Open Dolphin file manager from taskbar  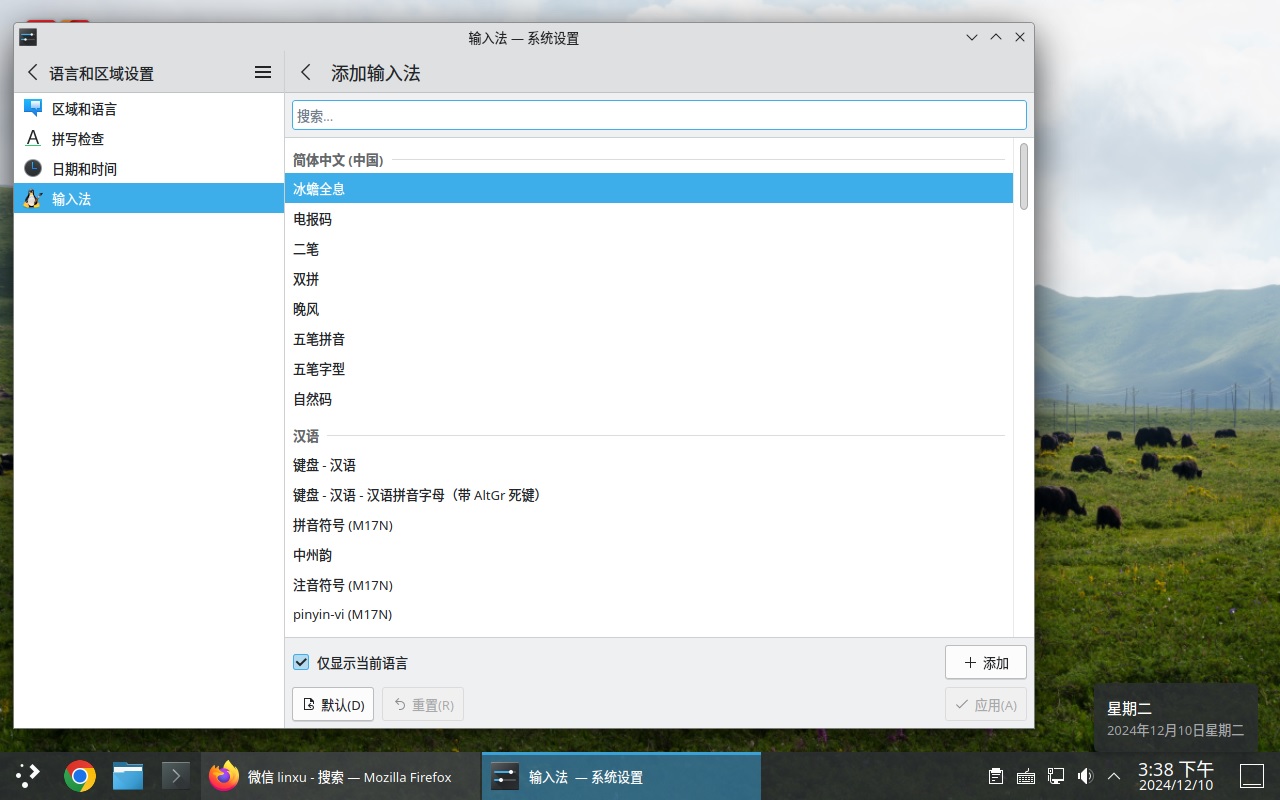[x=128, y=776]
